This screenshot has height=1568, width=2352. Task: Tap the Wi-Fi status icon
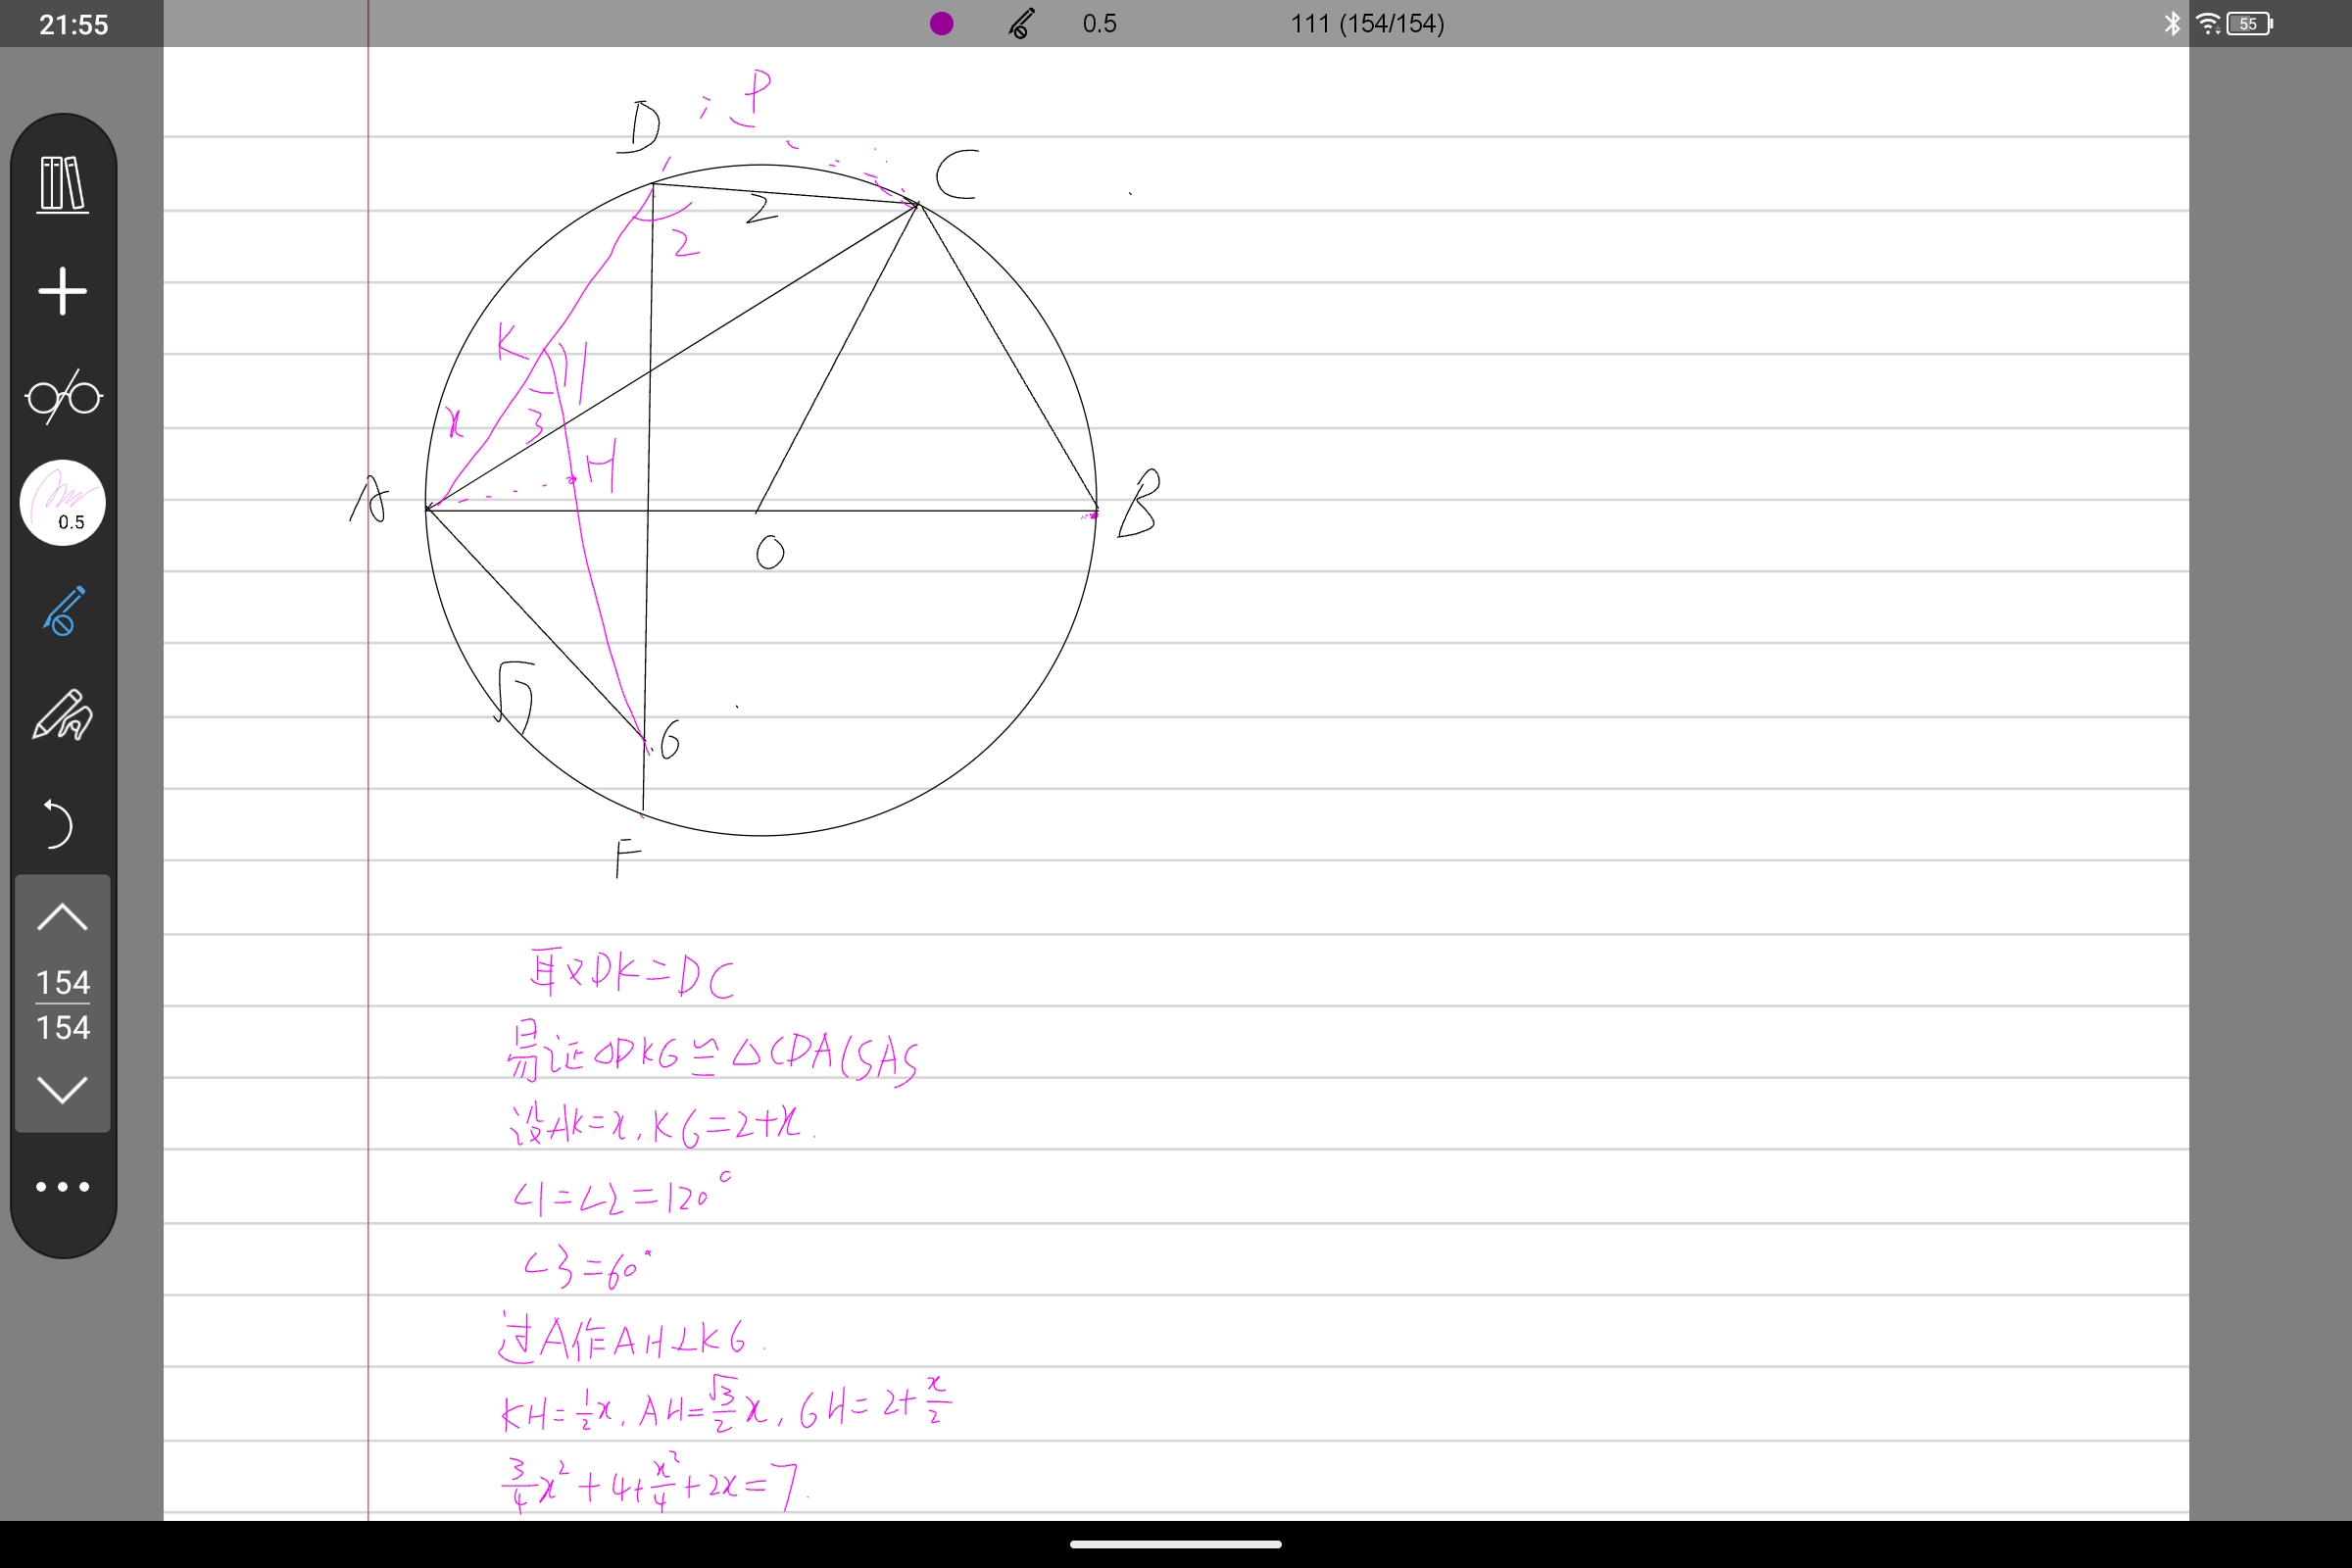pos(2208,23)
